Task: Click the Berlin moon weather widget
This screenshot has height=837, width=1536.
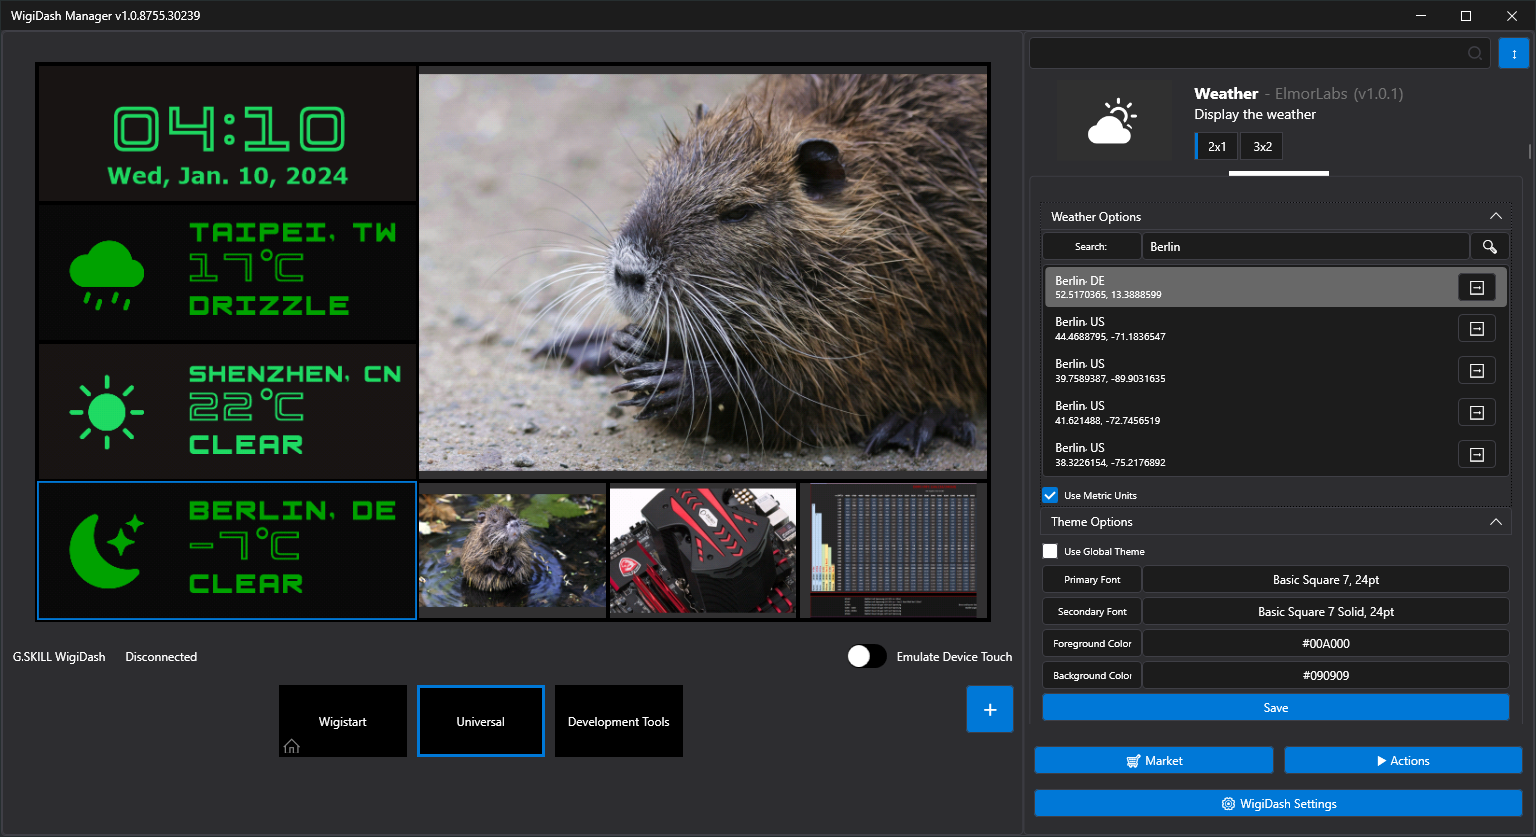Action: 227,550
